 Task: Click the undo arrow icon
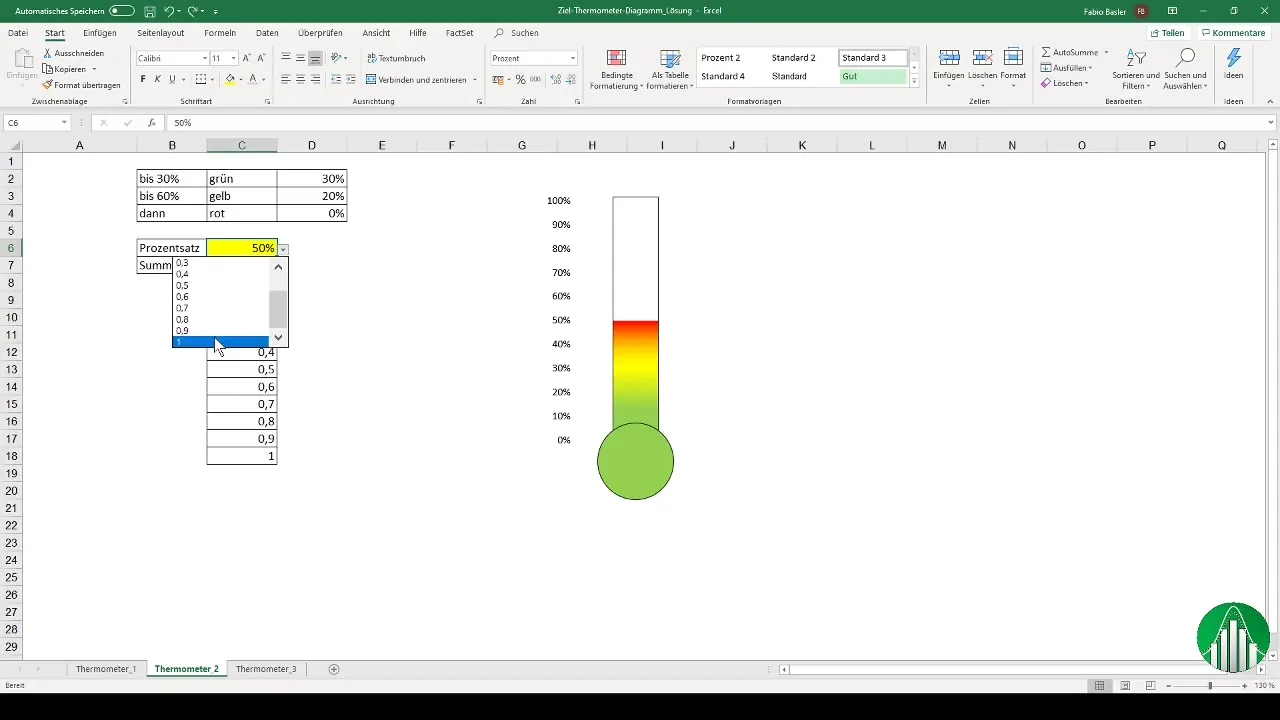(x=169, y=10)
